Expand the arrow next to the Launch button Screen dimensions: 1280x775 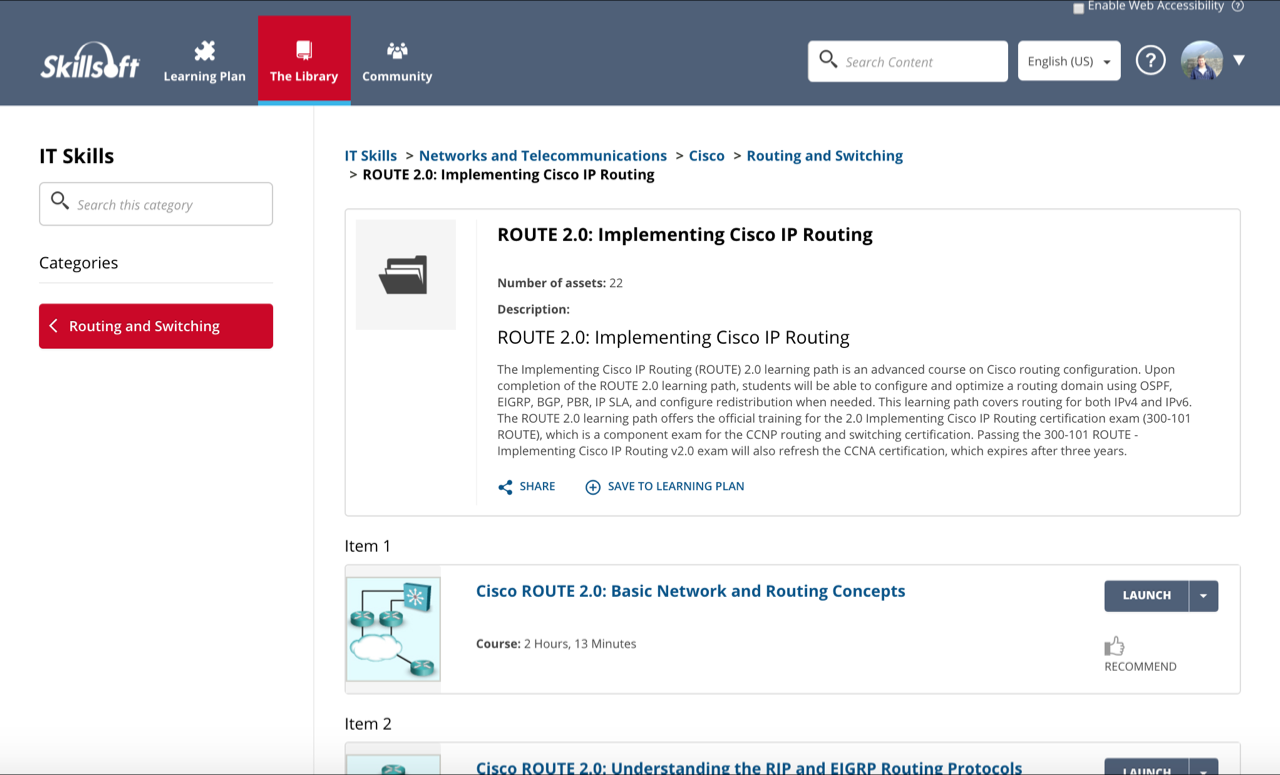[1204, 595]
